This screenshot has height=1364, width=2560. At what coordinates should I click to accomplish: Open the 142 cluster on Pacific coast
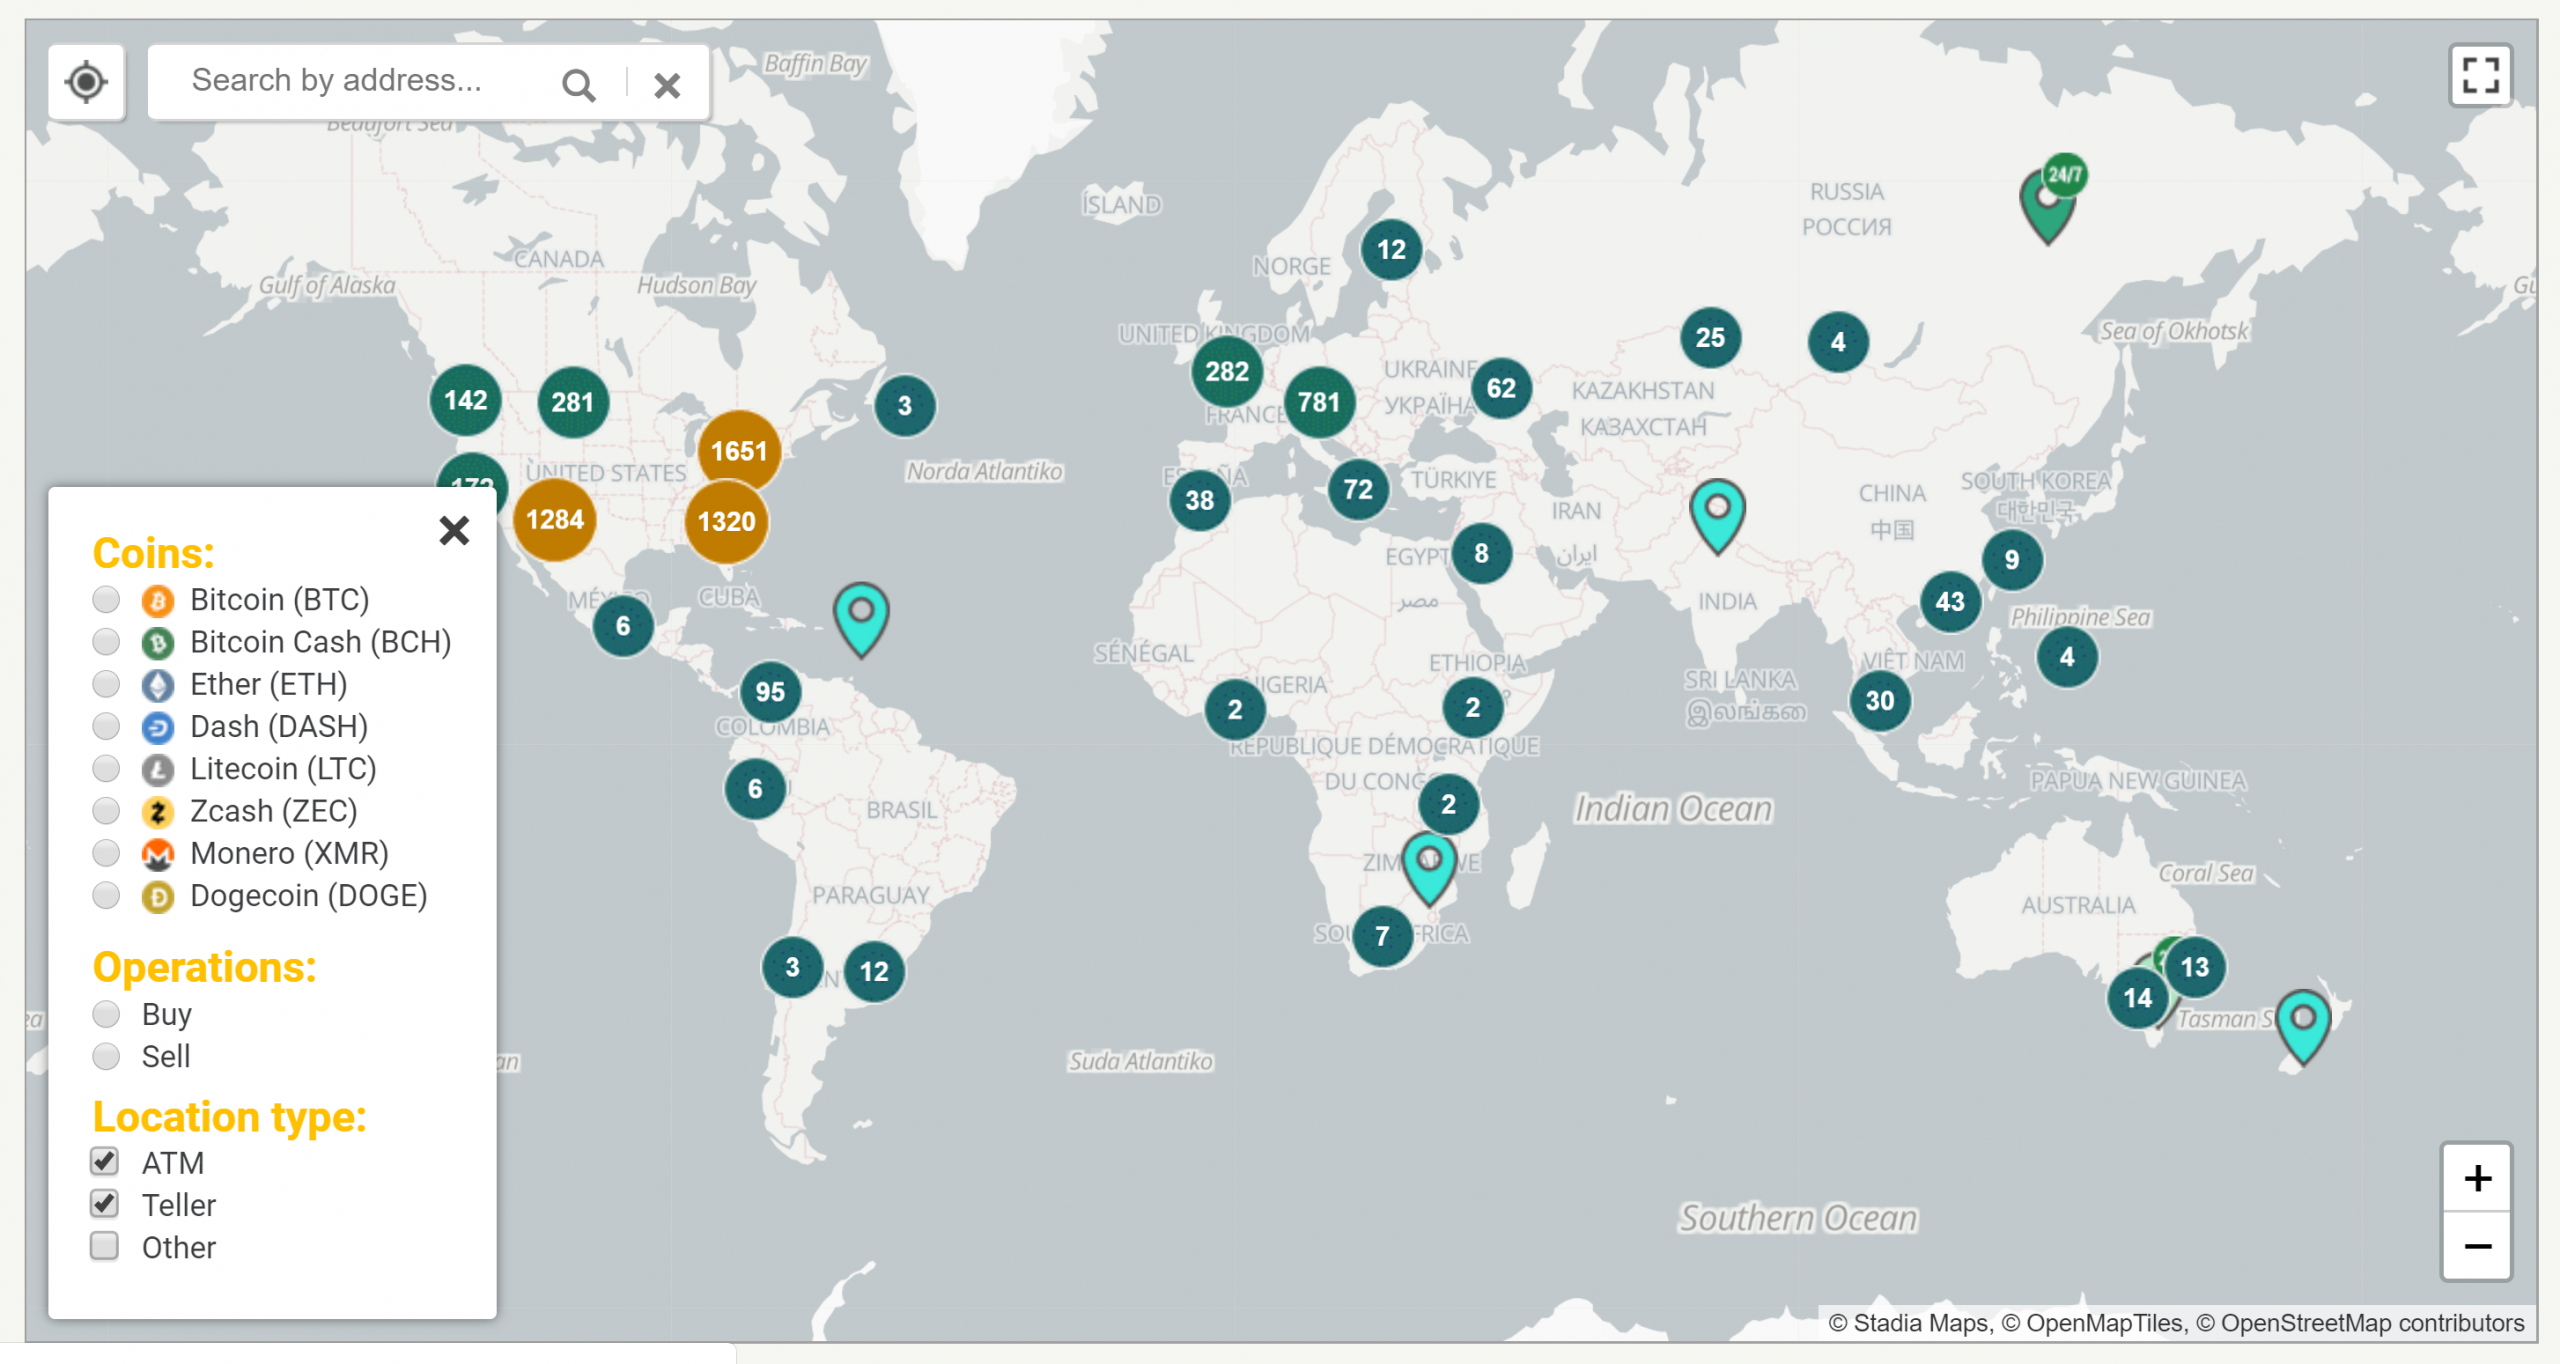(x=466, y=400)
